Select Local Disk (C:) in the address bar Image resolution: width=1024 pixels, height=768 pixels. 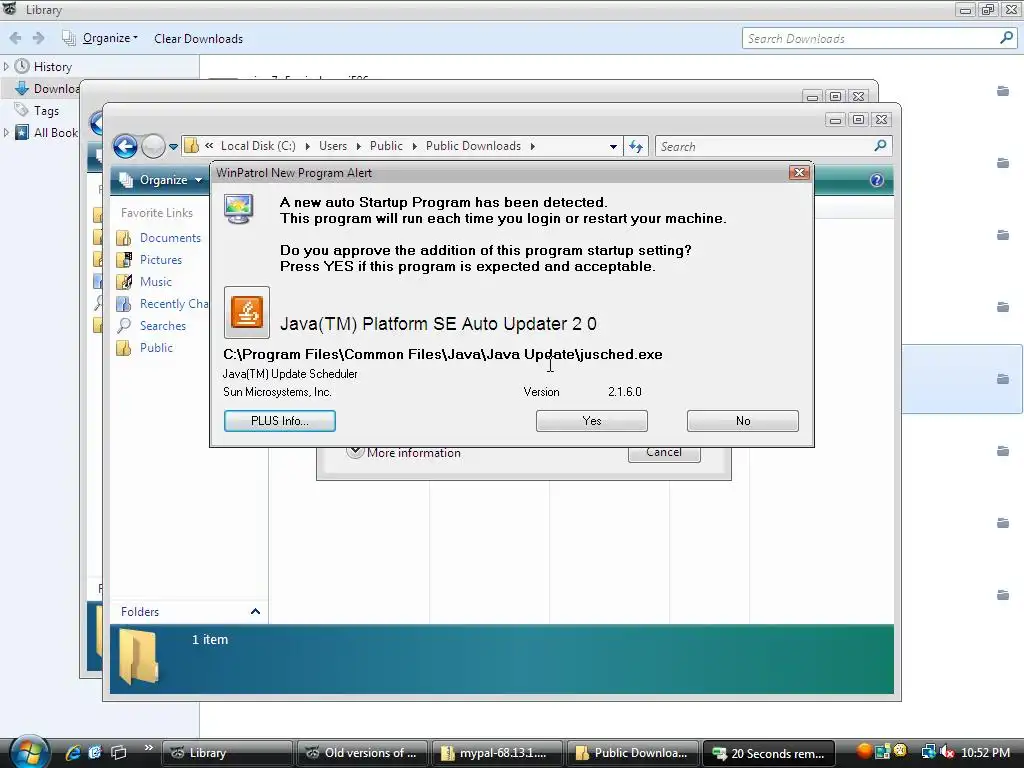click(x=258, y=146)
